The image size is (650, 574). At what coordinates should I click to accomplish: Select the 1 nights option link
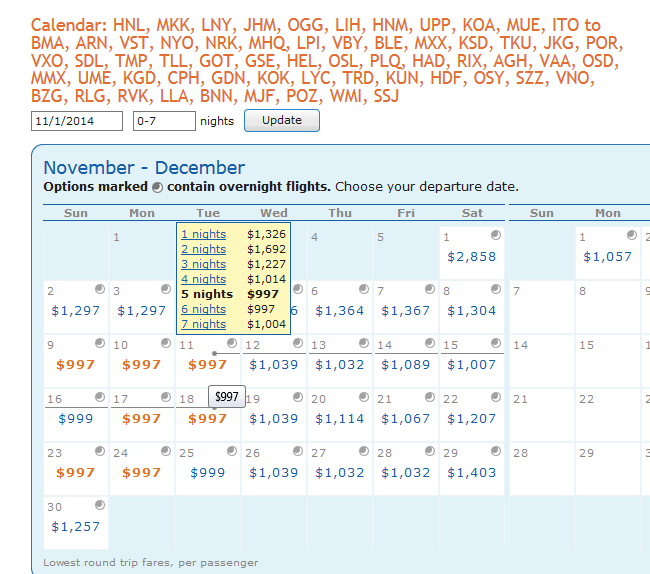pos(203,234)
